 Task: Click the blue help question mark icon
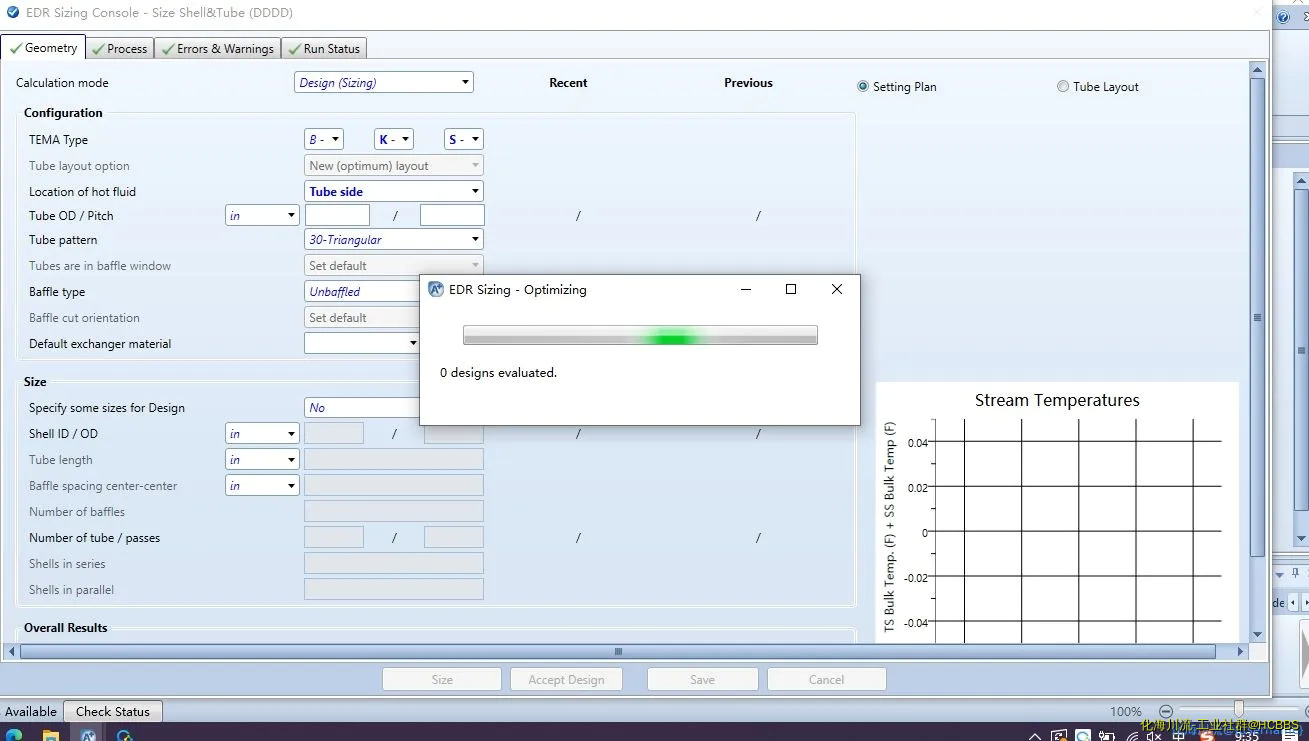pos(1284,17)
